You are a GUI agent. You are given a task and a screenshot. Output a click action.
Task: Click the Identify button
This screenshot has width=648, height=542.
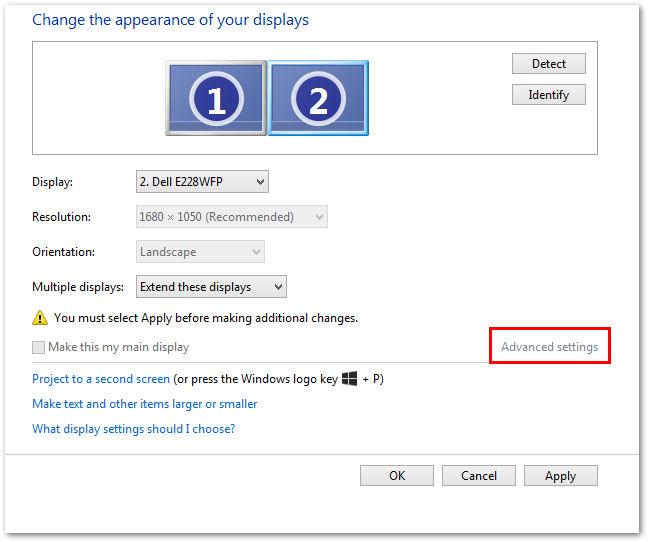pos(549,95)
